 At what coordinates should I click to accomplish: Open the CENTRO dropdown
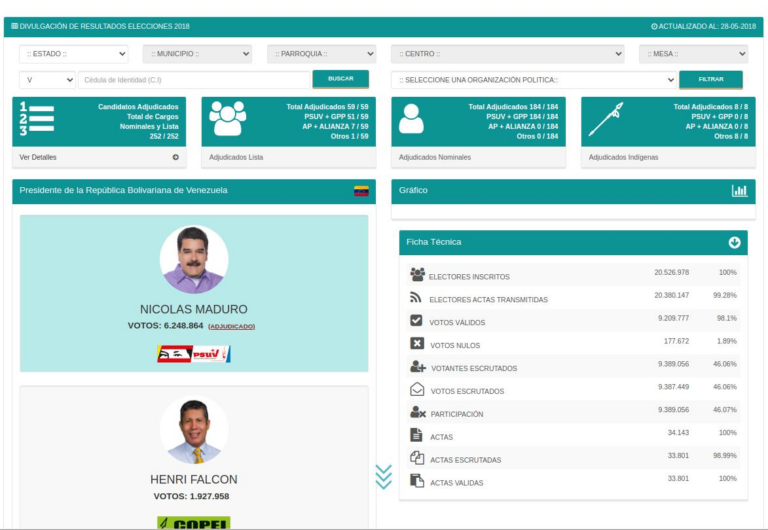point(510,54)
